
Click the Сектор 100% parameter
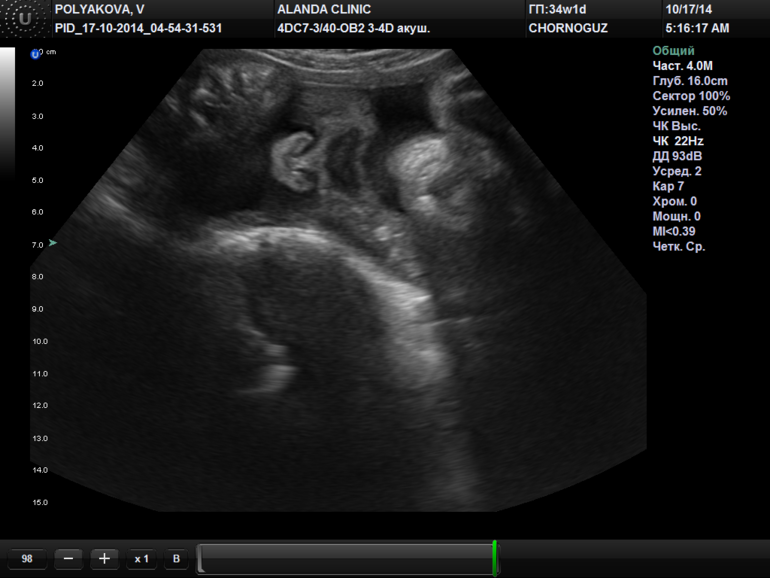click(691, 96)
